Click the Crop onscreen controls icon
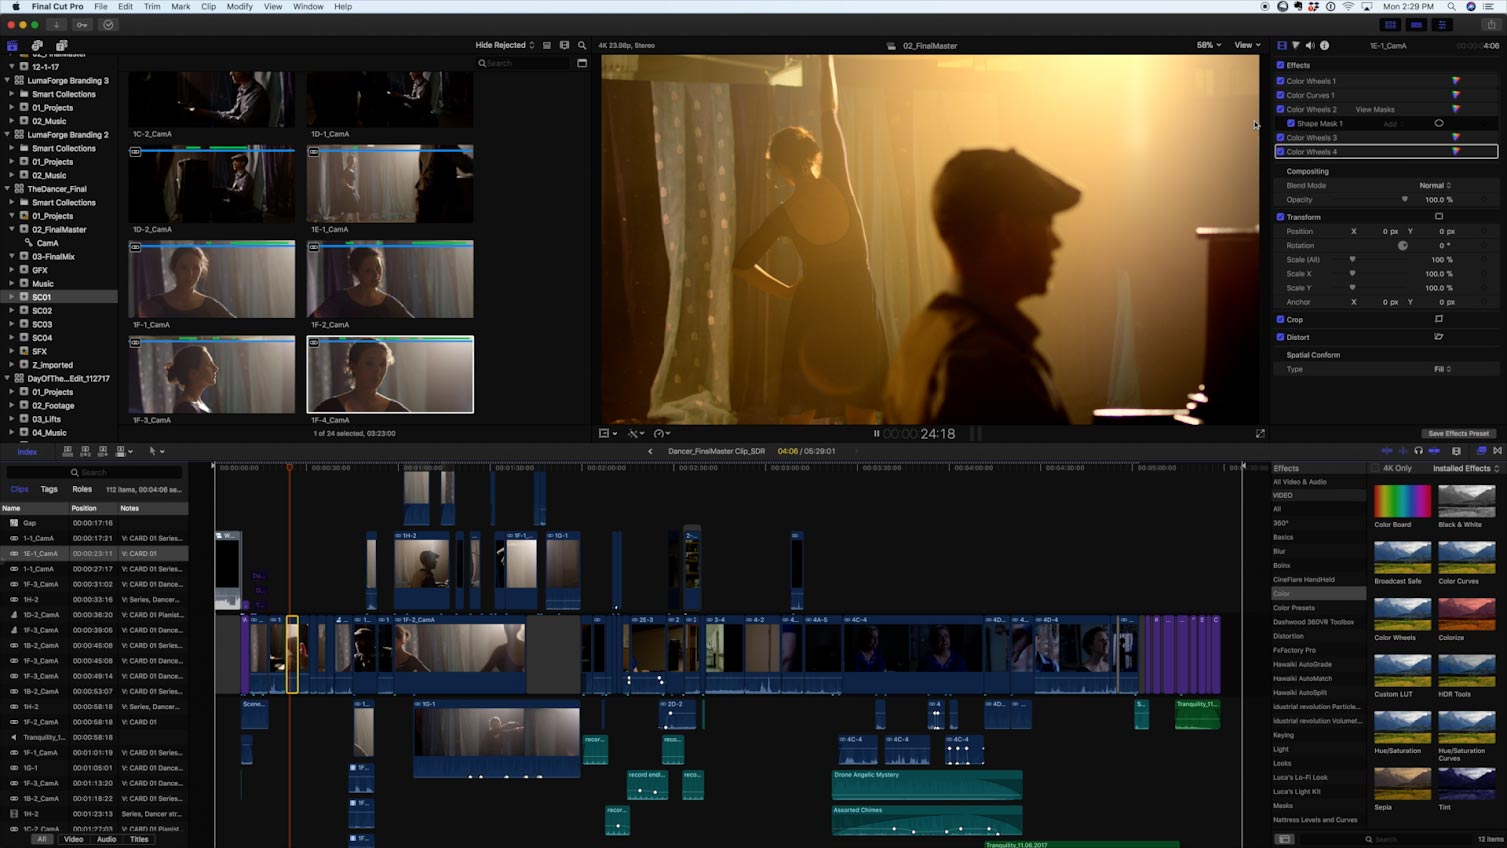Screen dimensions: 1507x848 point(1439,319)
